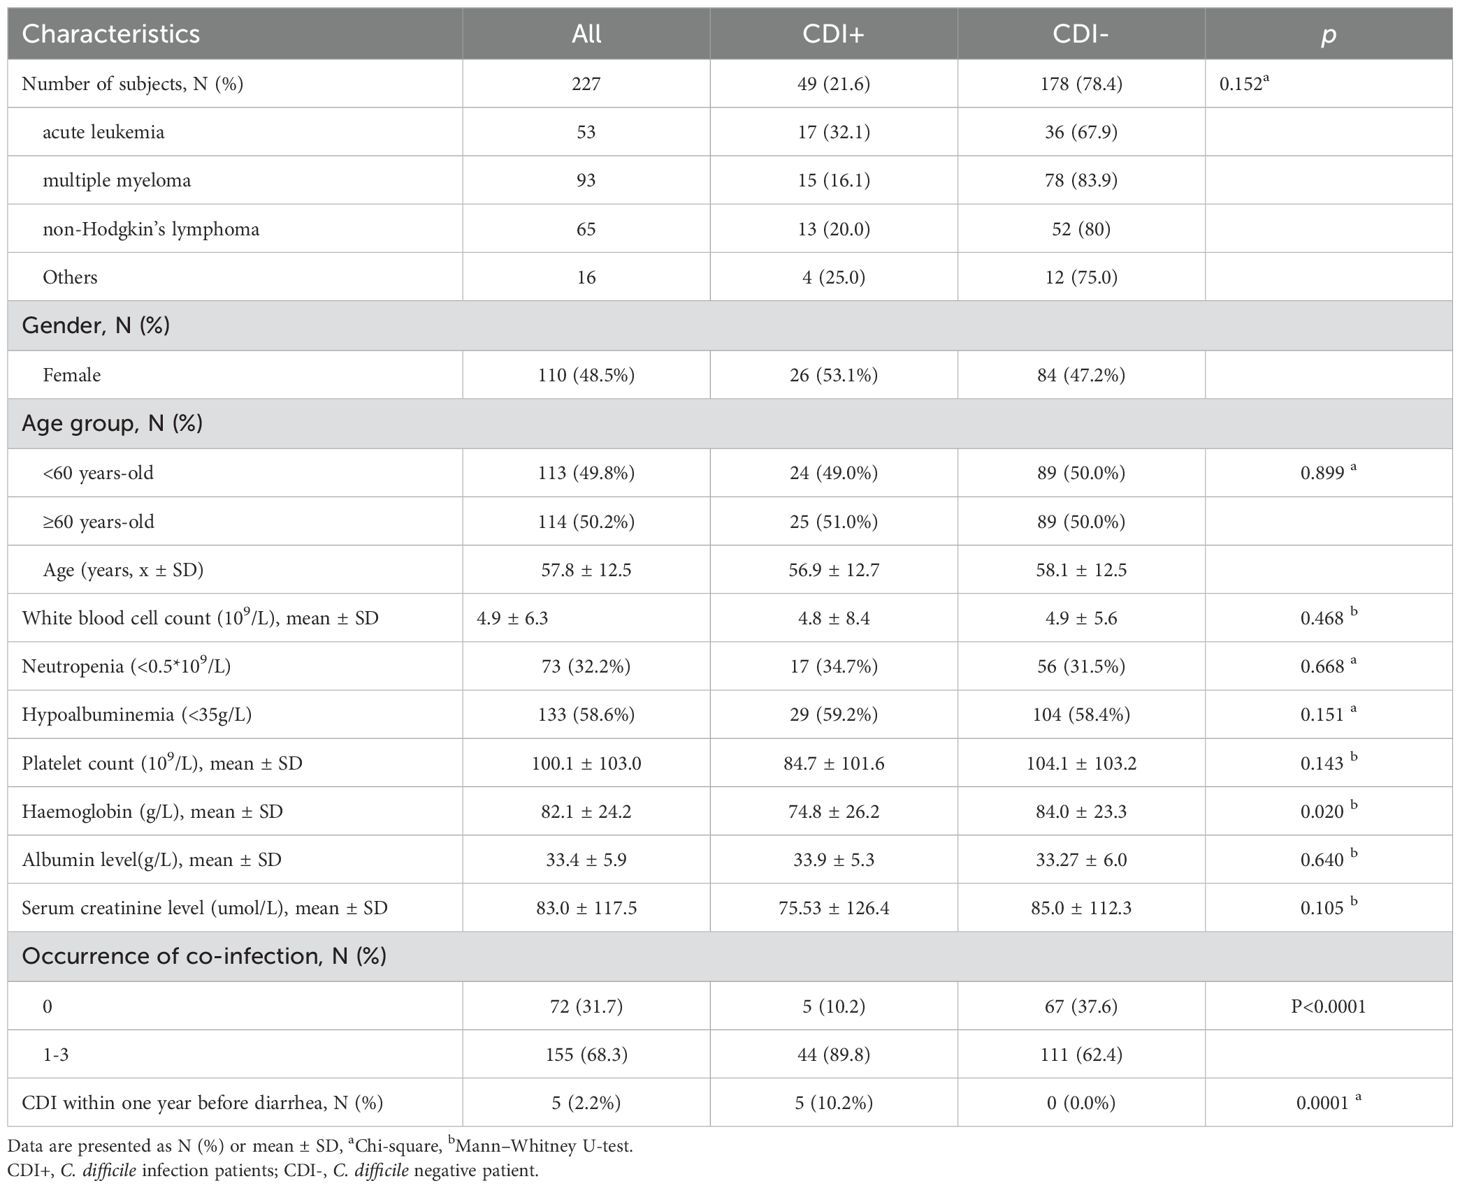1460x1188 pixels.
Task: Select the multiple myeloma row label
Action: (x=116, y=181)
